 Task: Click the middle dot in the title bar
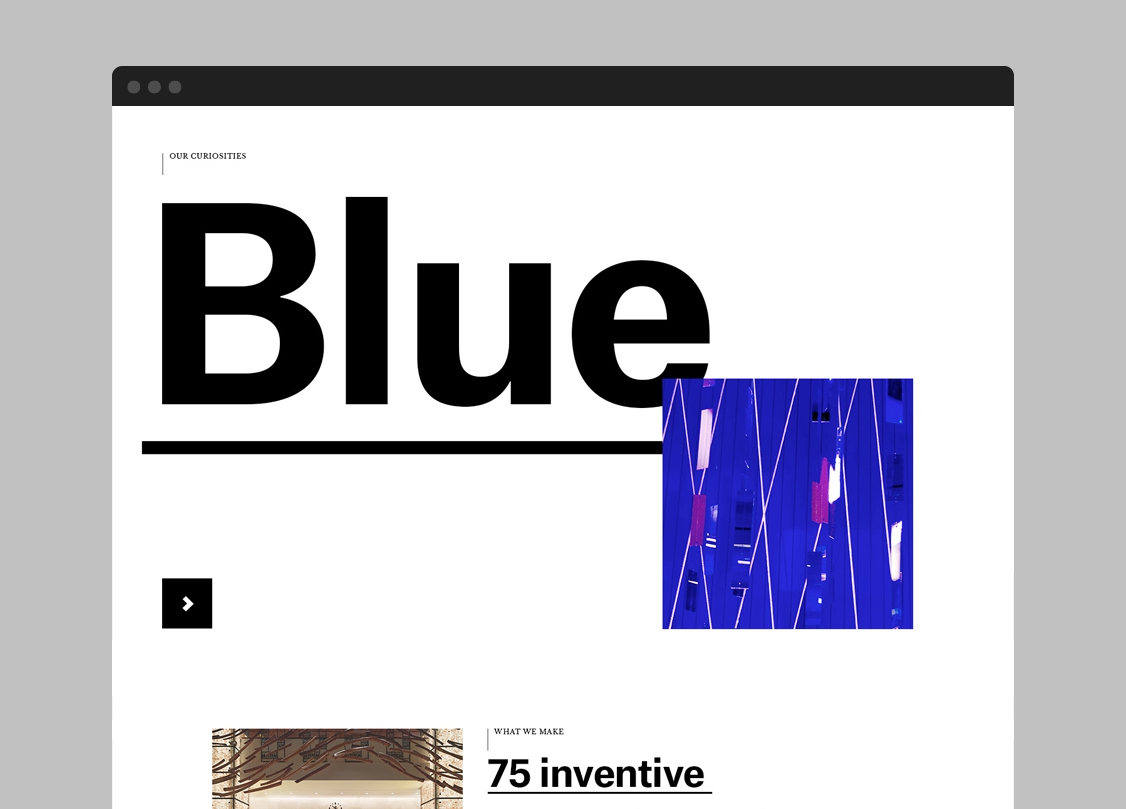tap(154, 87)
